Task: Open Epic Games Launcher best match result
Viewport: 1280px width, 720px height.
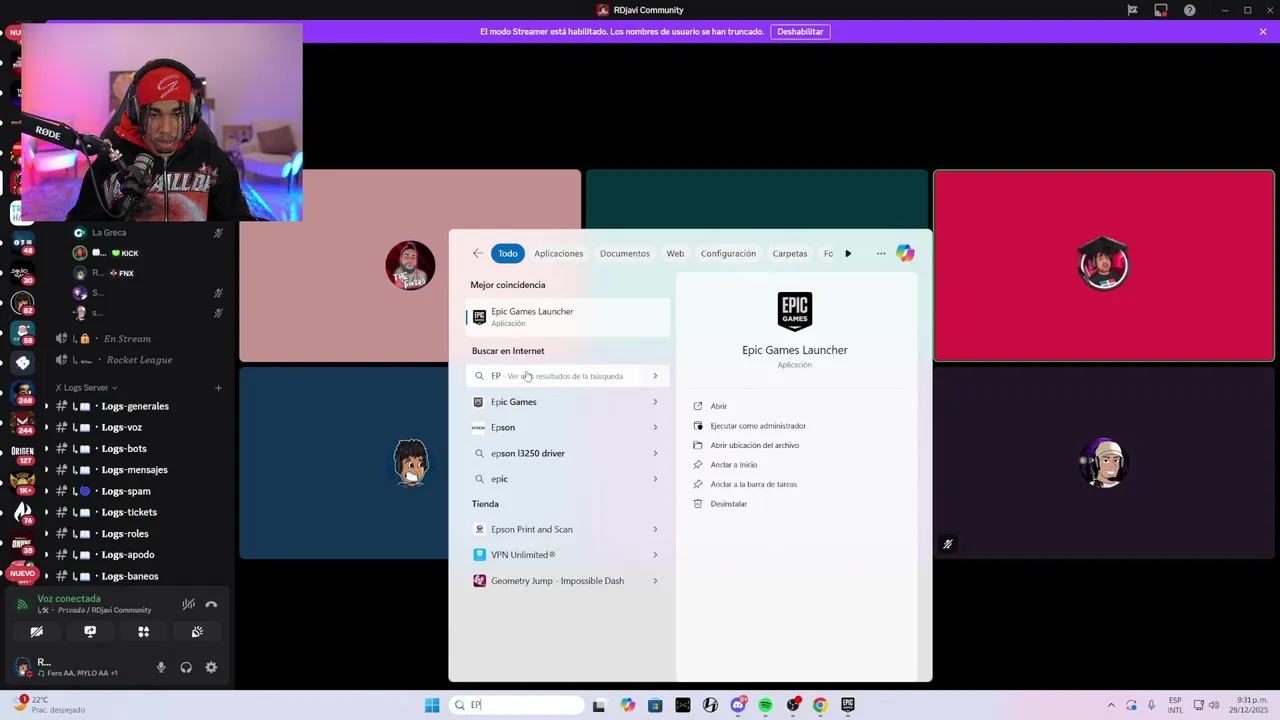Action: (568, 316)
